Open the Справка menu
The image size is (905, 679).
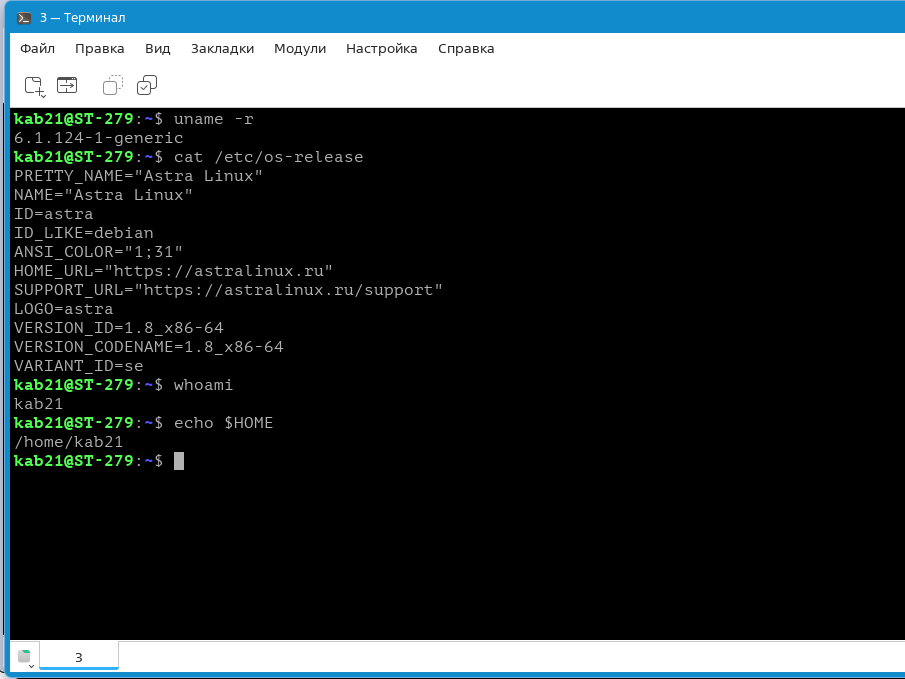(466, 48)
